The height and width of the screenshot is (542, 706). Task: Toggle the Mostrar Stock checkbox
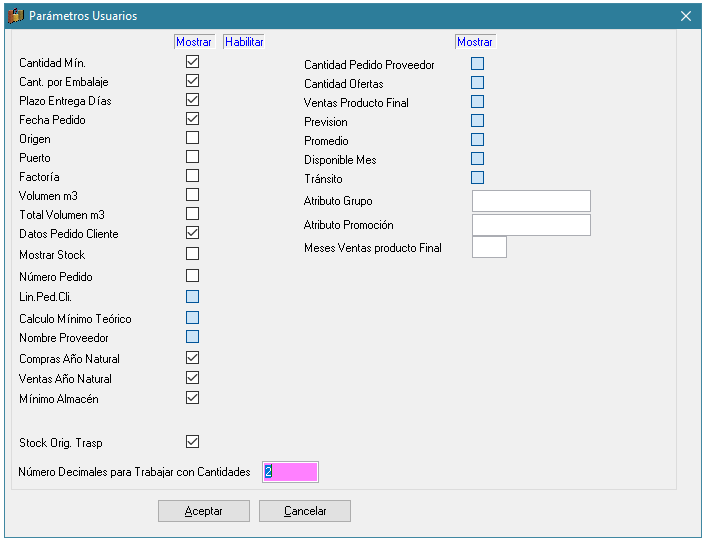[192, 253]
